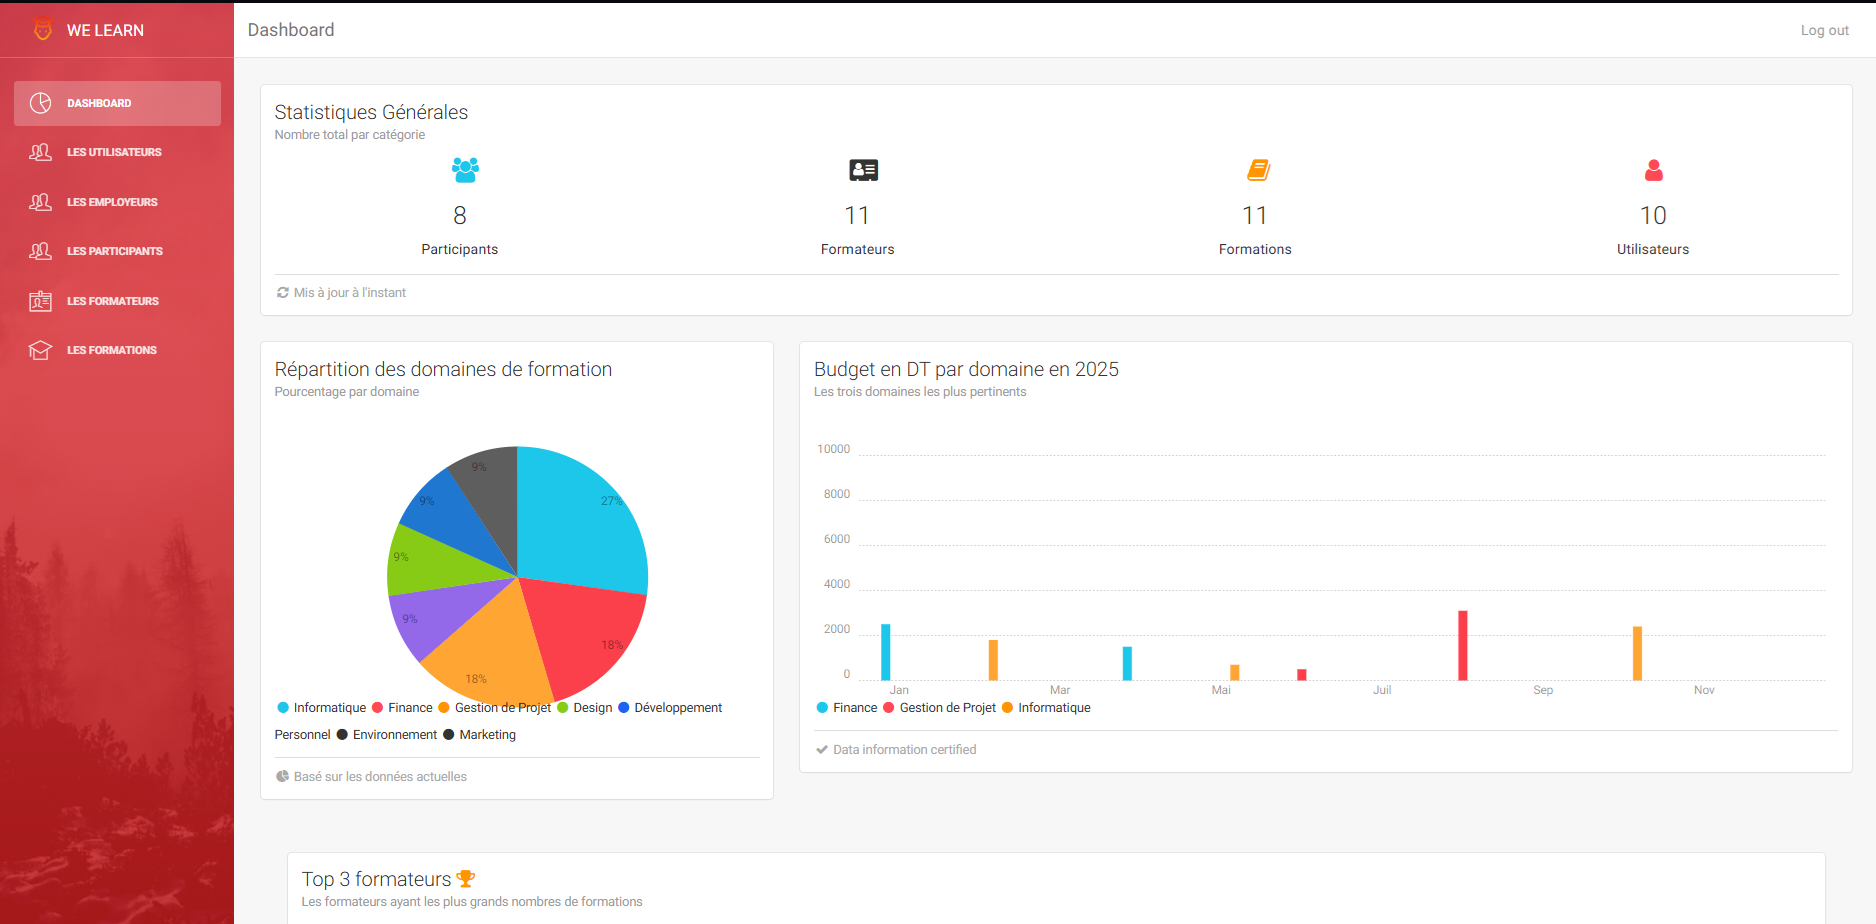Click the refresh icon near Mis à jour

tap(283, 293)
